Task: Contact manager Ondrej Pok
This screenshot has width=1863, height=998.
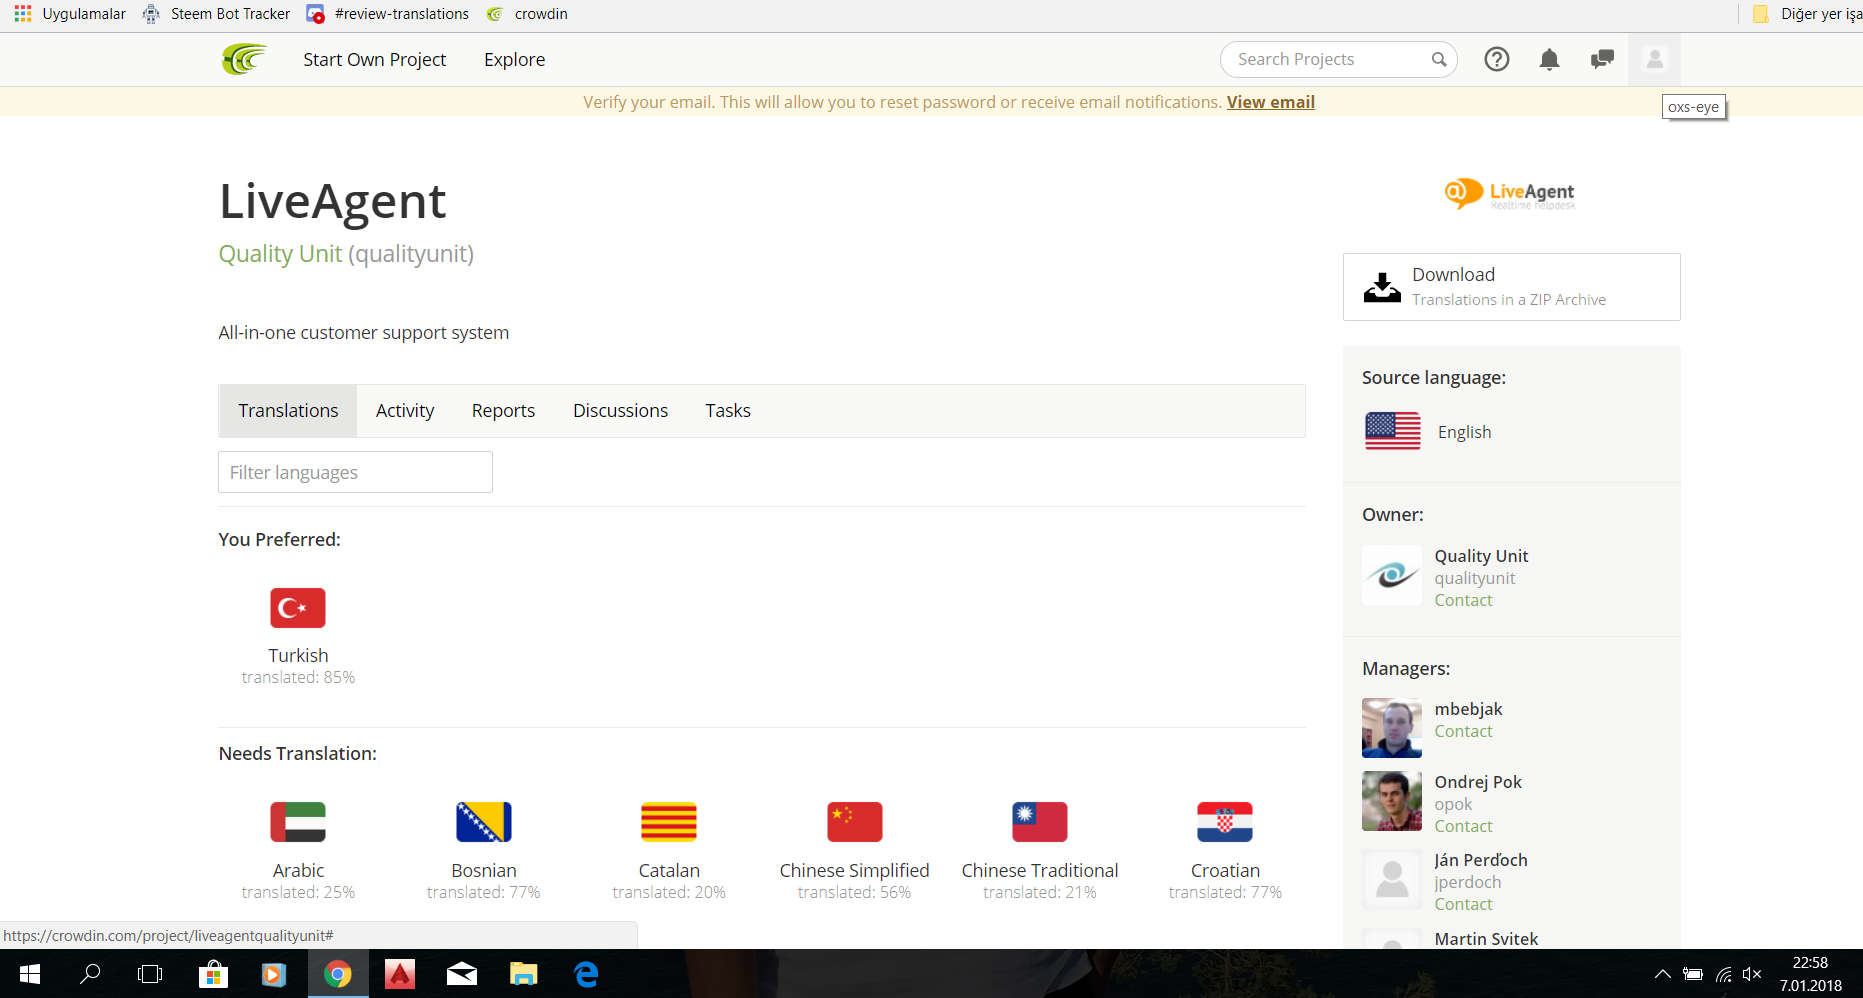Action: coord(1463,826)
